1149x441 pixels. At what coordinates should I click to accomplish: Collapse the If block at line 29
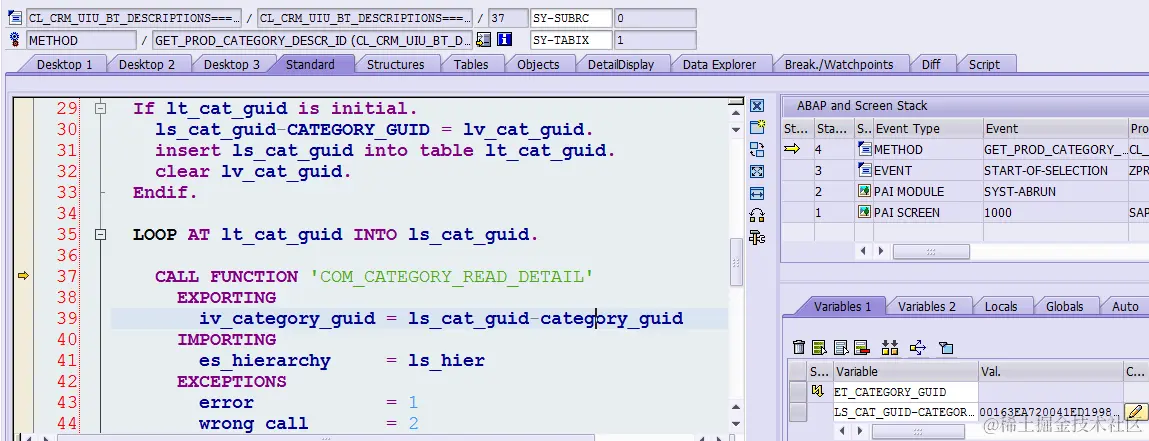tap(101, 108)
